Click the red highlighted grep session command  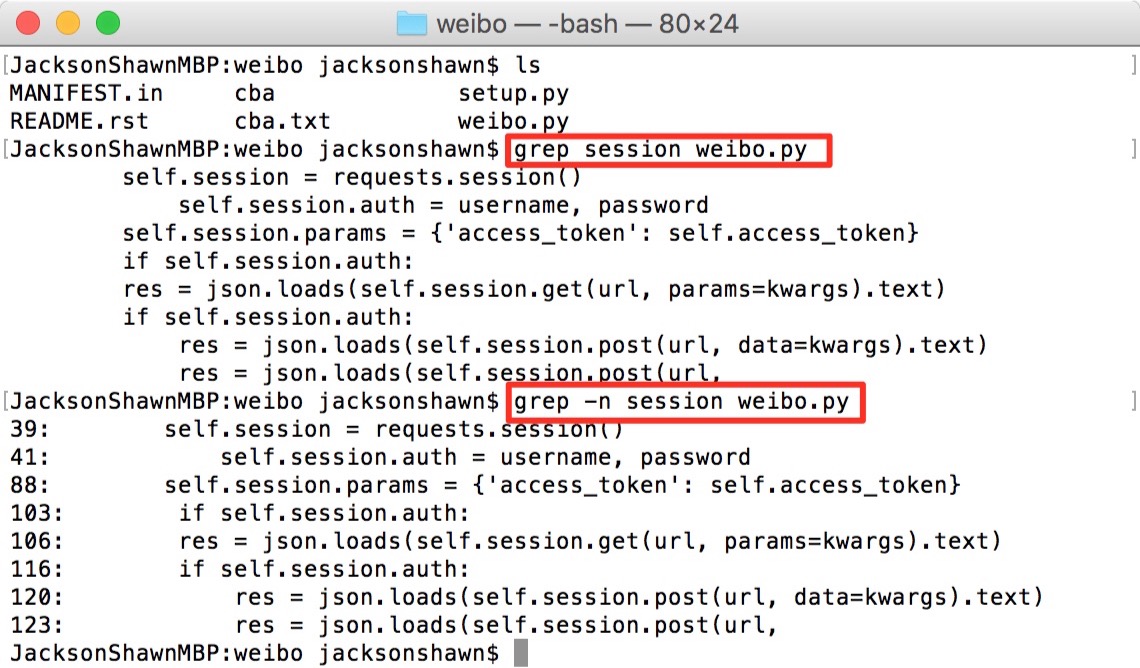667,148
